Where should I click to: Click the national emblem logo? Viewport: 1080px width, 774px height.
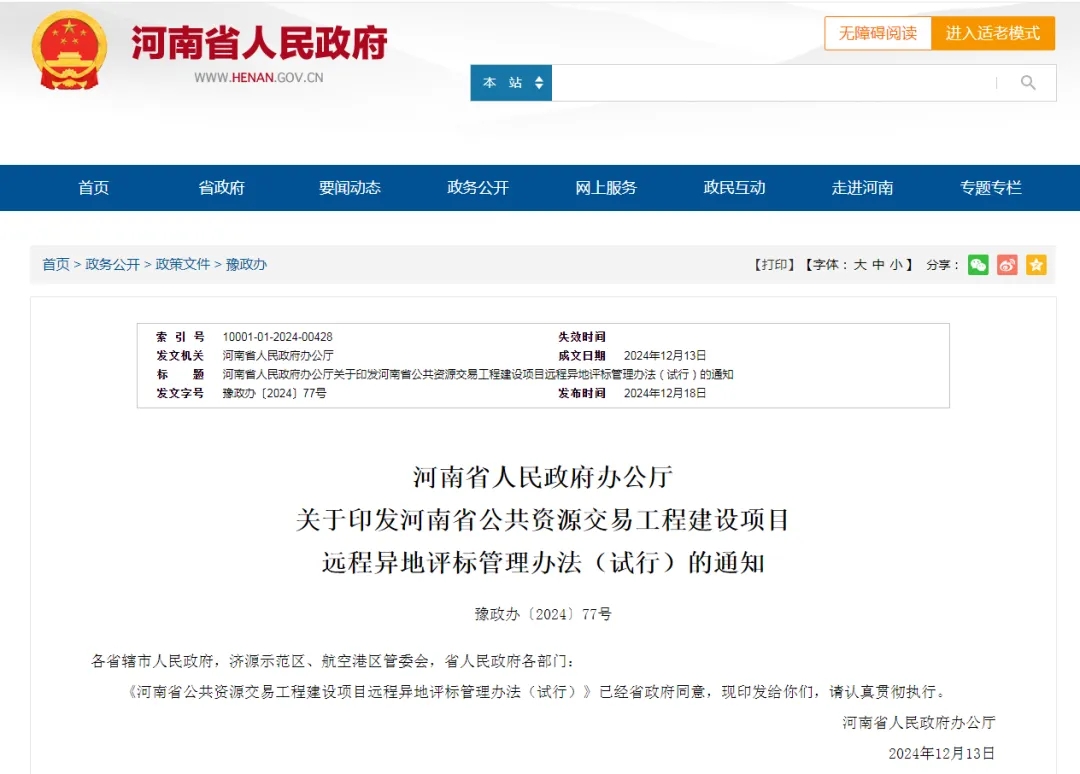pyautogui.click(x=69, y=50)
